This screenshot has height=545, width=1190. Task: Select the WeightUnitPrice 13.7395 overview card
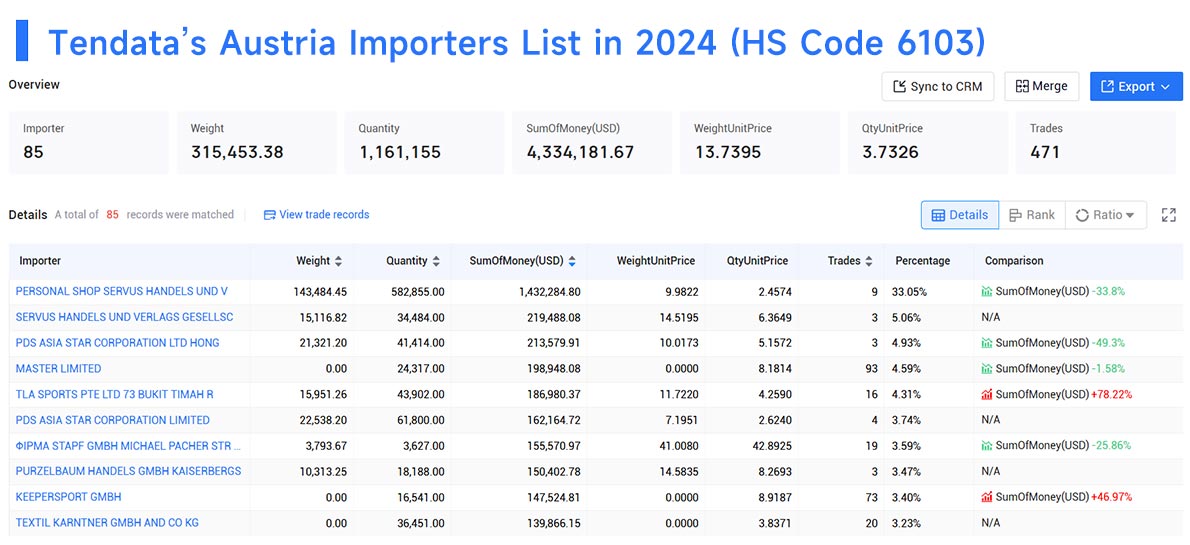(x=760, y=143)
